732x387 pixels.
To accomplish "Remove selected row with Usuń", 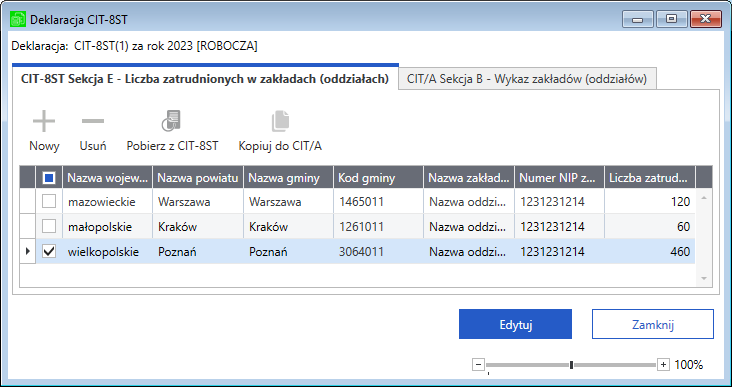I will pos(93,131).
